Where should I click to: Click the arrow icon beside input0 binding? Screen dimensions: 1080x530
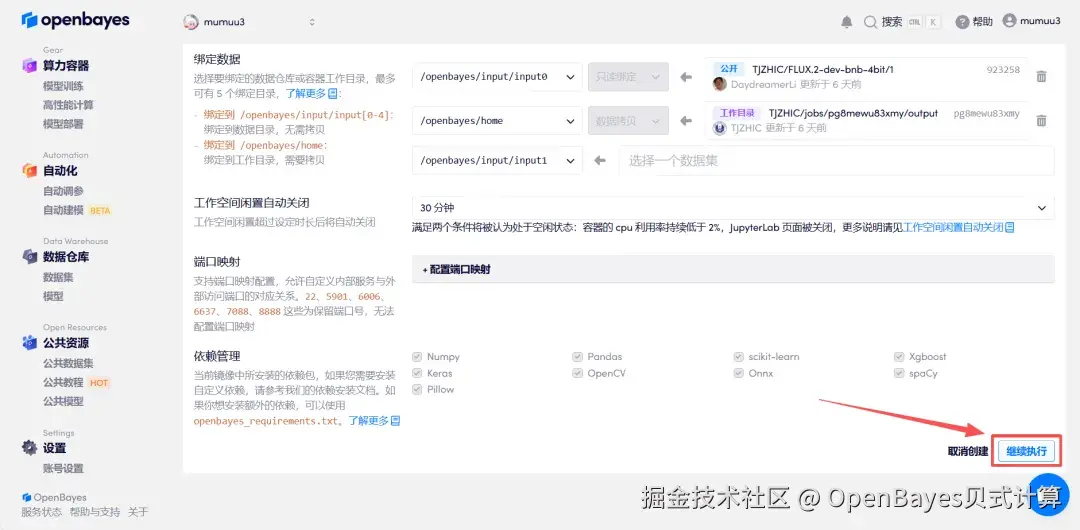[x=685, y=77]
